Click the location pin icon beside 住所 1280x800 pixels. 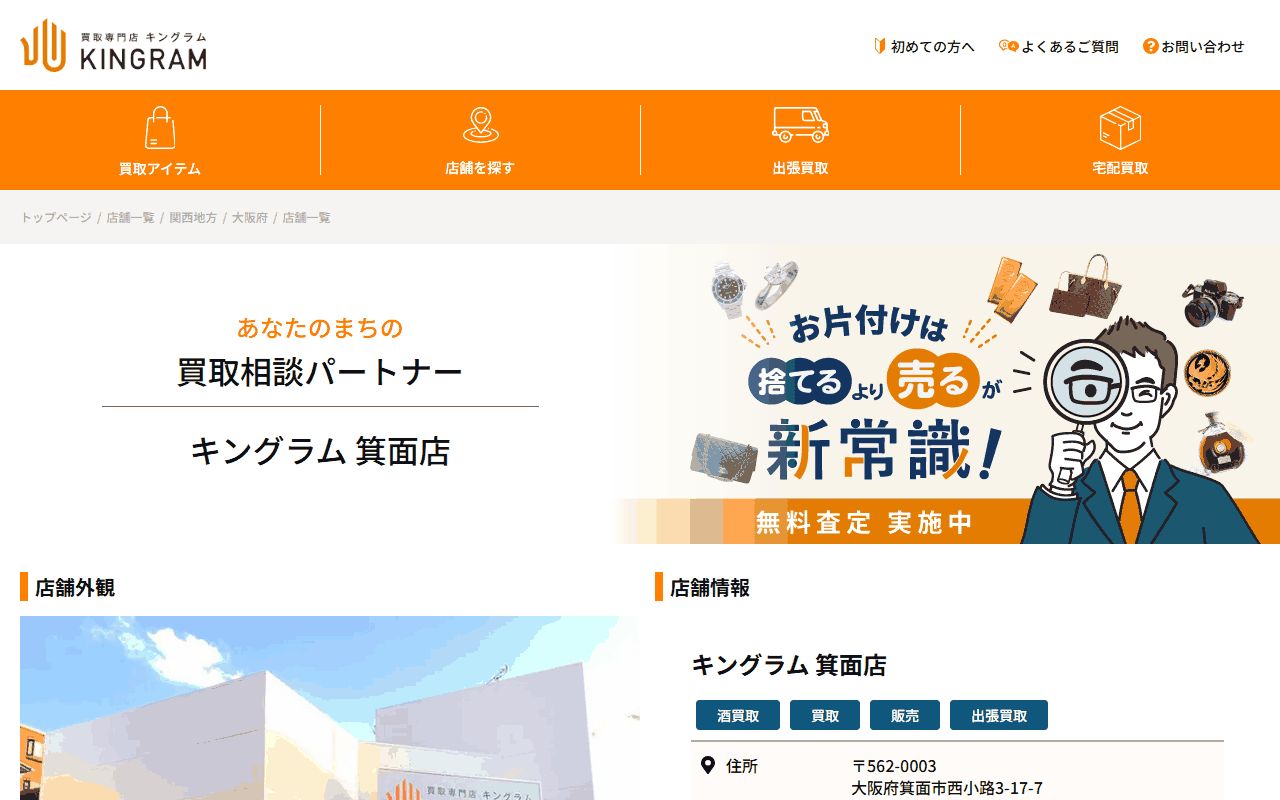(708, 766)
